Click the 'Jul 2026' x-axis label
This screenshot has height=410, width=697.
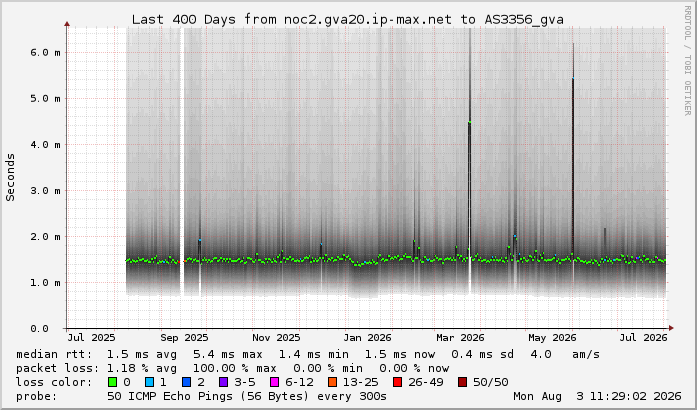tap(644, 338)
